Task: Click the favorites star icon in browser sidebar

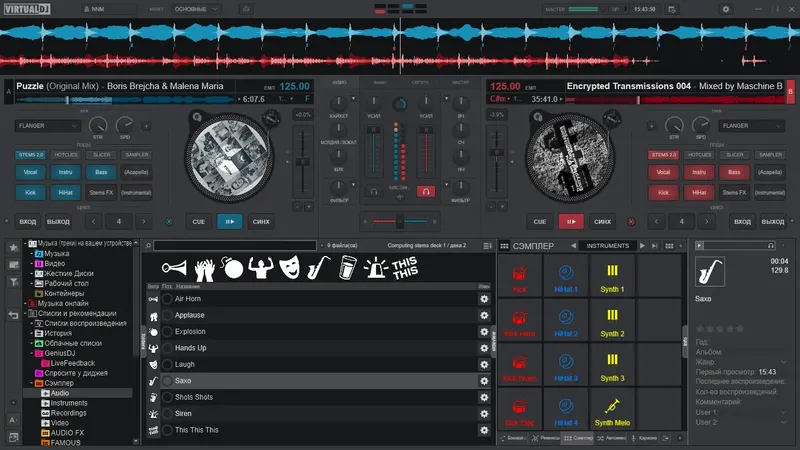Action: tap(14, 247)
